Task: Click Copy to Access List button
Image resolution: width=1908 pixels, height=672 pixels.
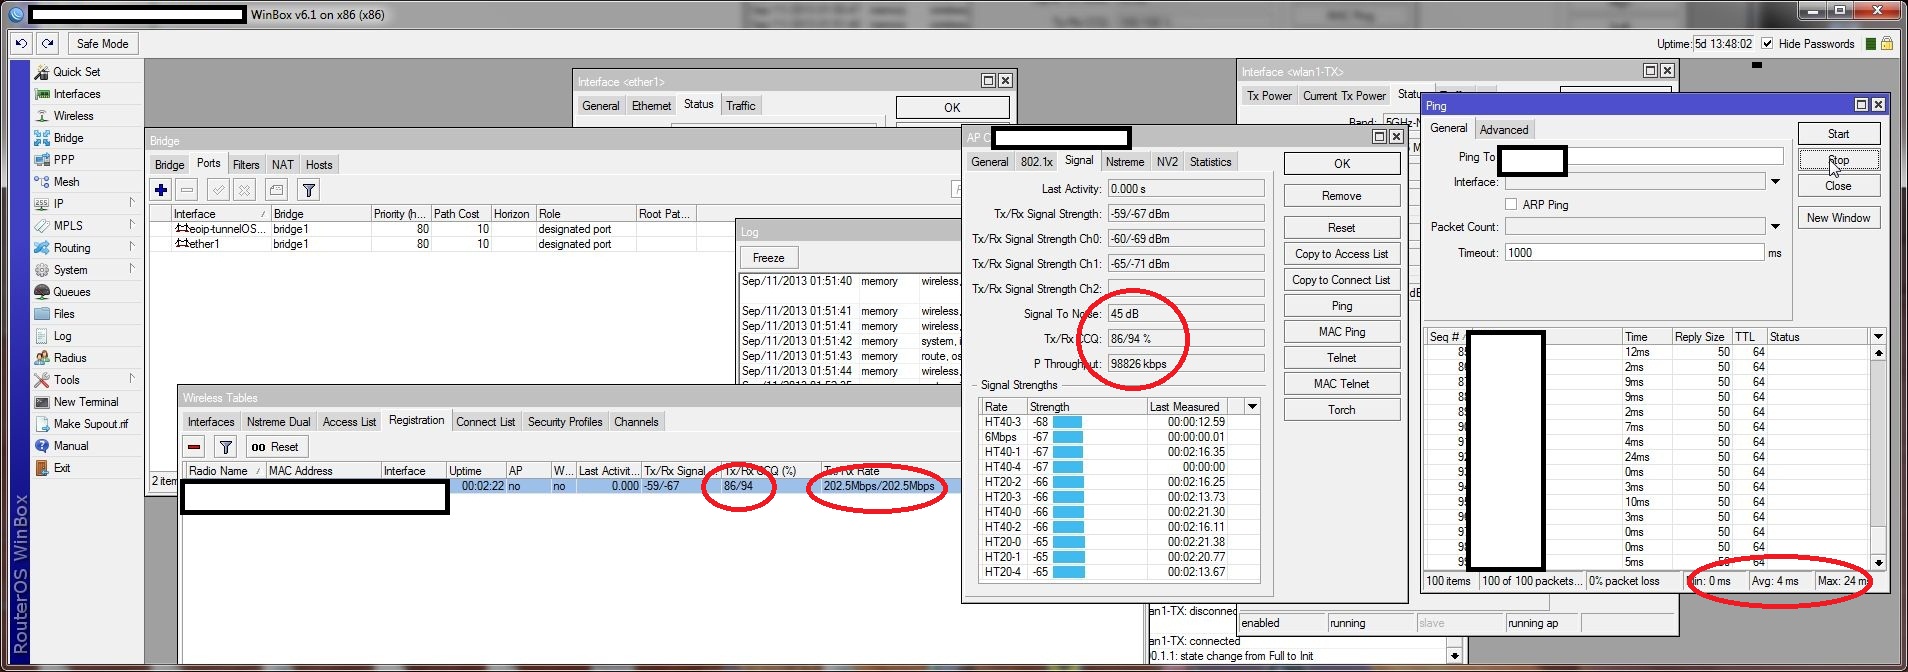Action: (x=1341, y=254)
